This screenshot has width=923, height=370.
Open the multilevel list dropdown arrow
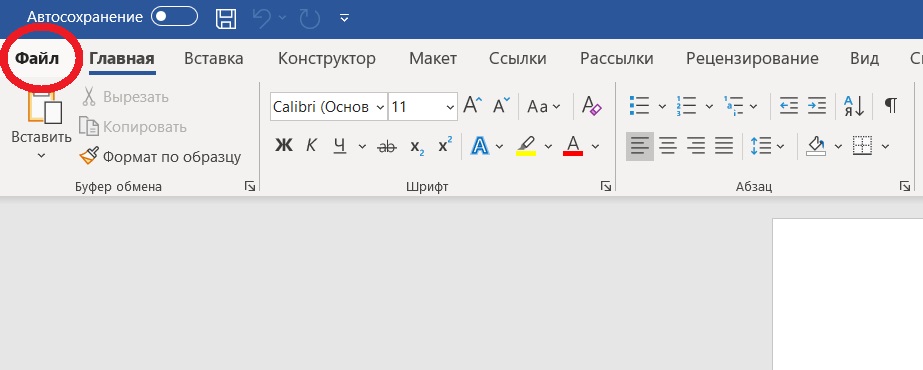[753, 107]
